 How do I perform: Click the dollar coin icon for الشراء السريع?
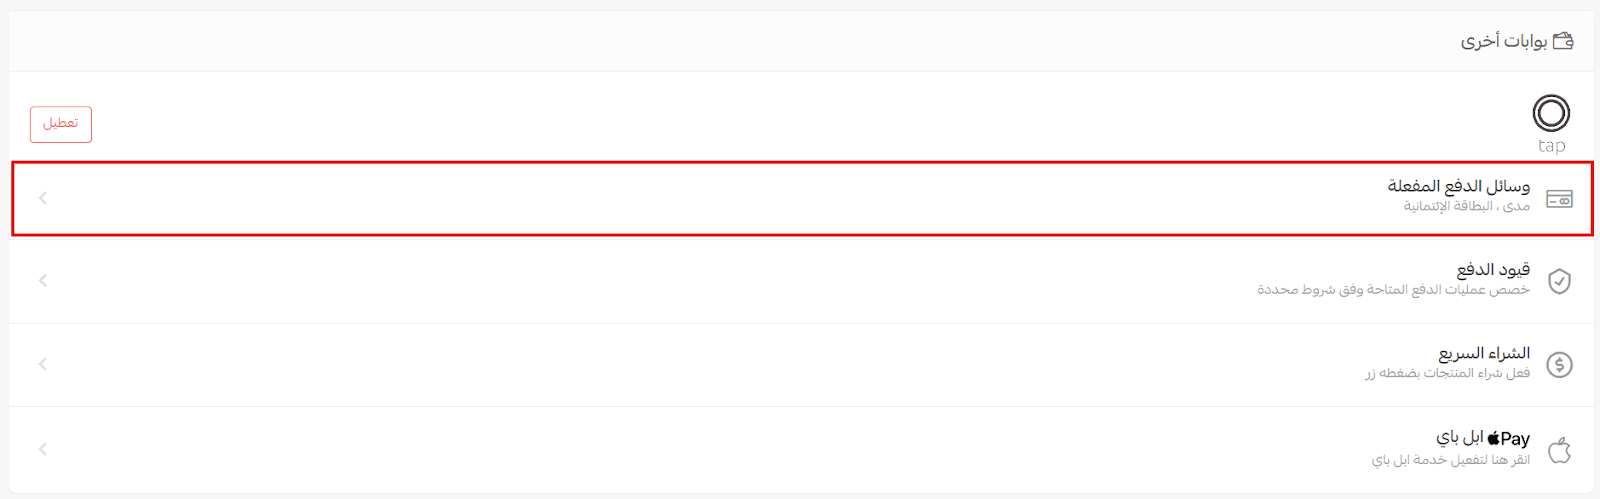tap(1559, 365)
